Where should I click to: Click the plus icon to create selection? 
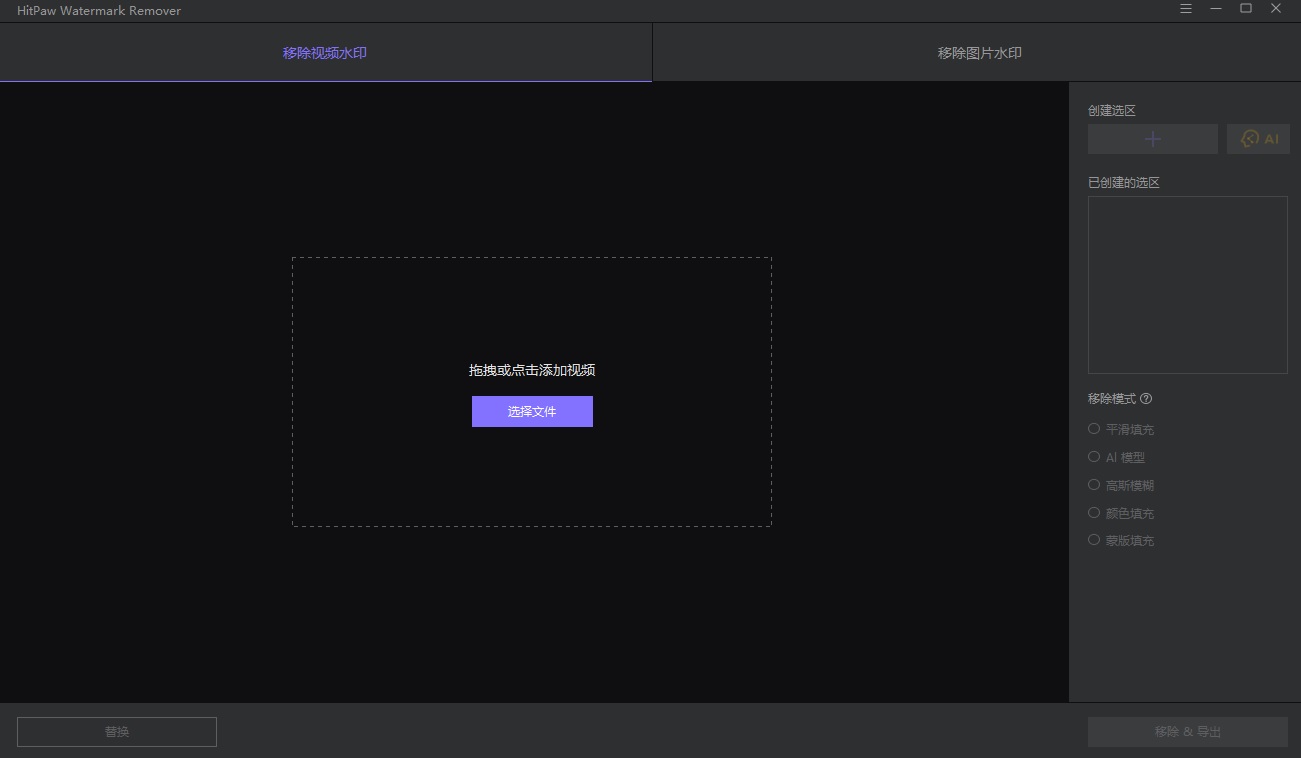[1153, 139]
